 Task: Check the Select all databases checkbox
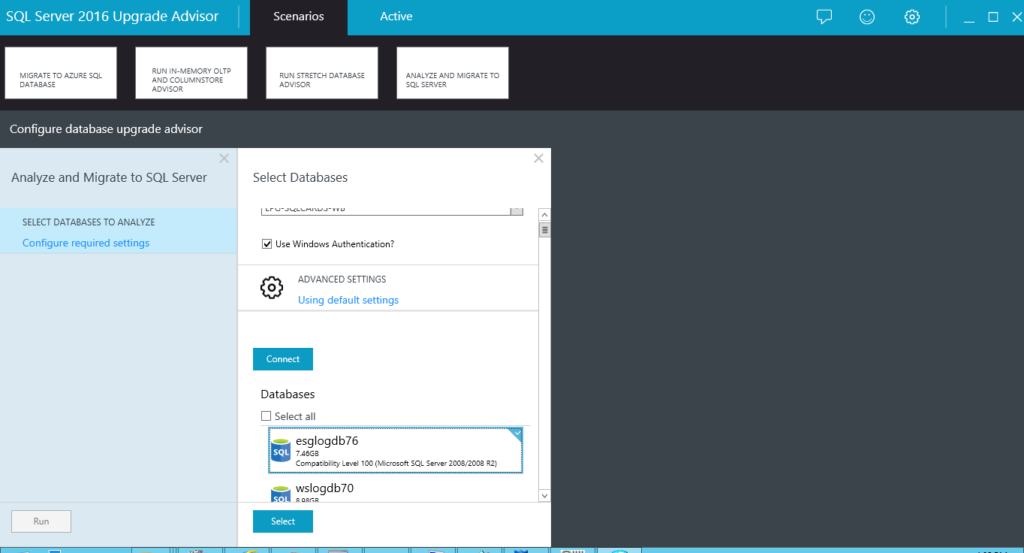(x=266, y=416)
